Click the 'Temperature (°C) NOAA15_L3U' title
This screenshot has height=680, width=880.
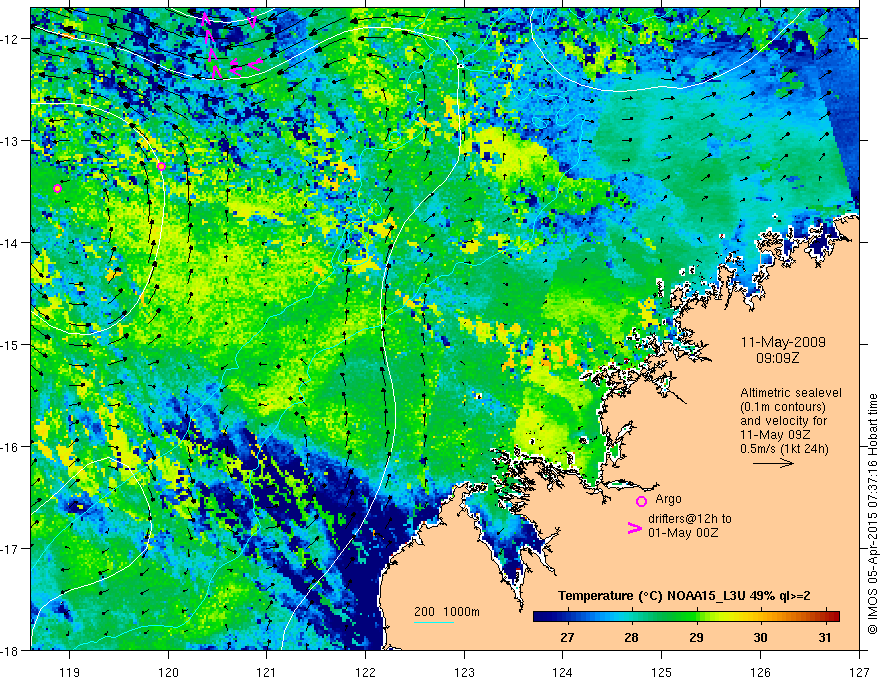(652, 596)
